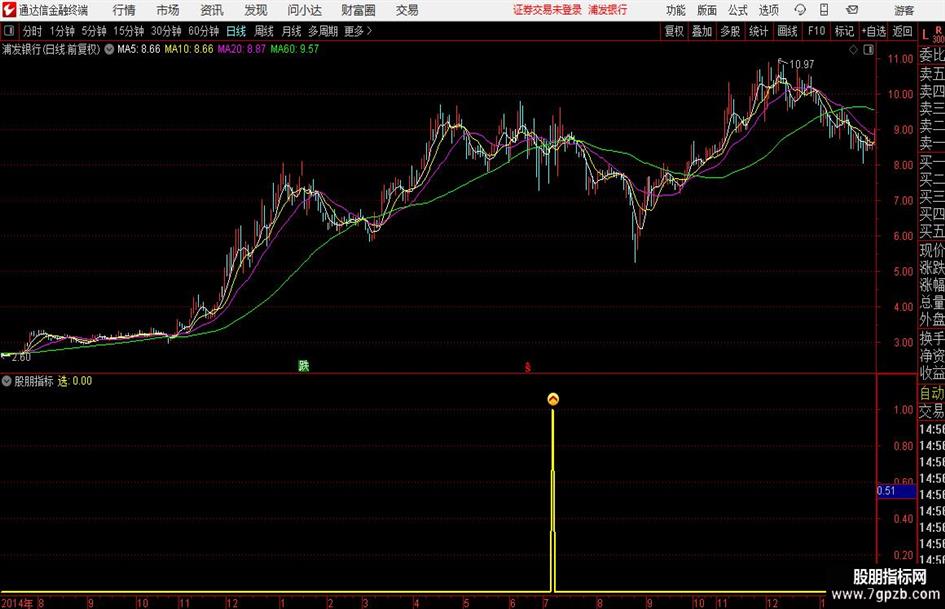
Task: Switch to 月线 monthly period
Action: click(291, 31)
